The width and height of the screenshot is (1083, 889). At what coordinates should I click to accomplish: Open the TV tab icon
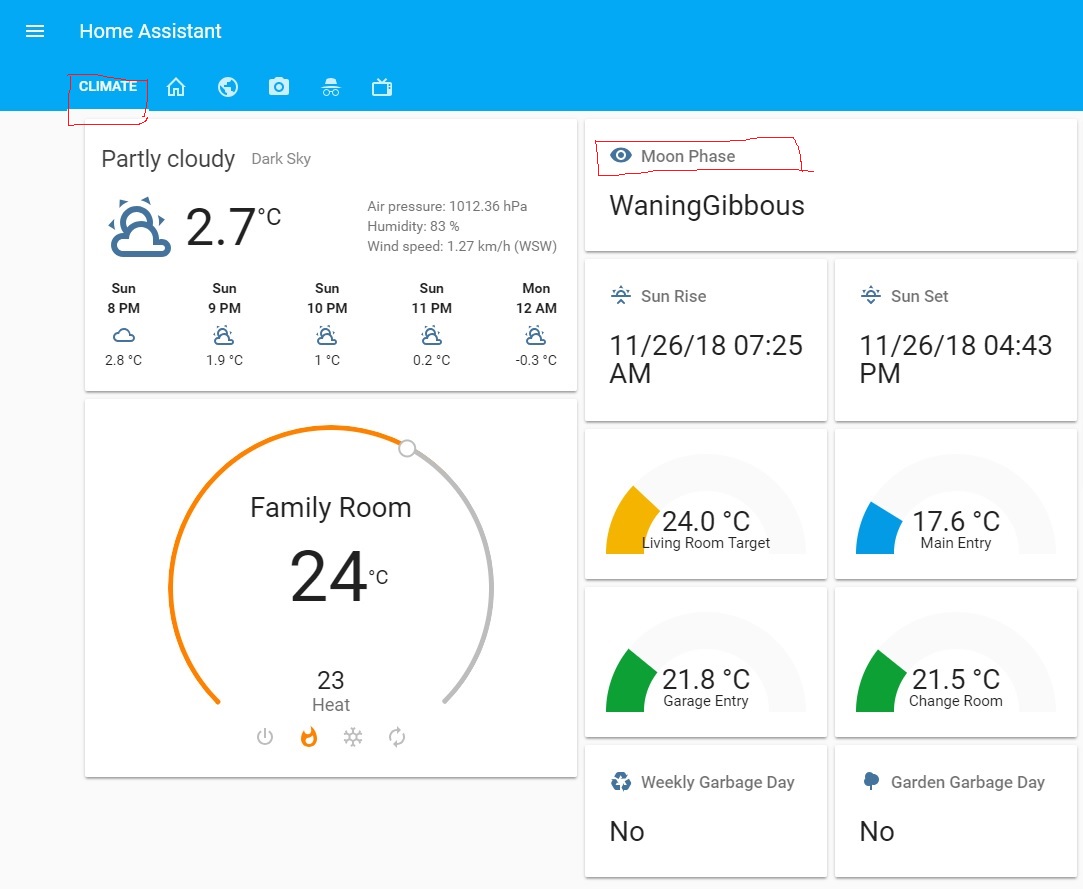click(381, 87)
